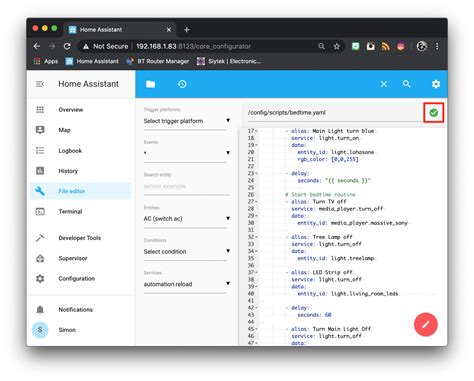Image resolution: width=474 pixels, height=381 pixels.
Task: Expand the Services automation.reload dropdown
Action: [x=187, y=284]
